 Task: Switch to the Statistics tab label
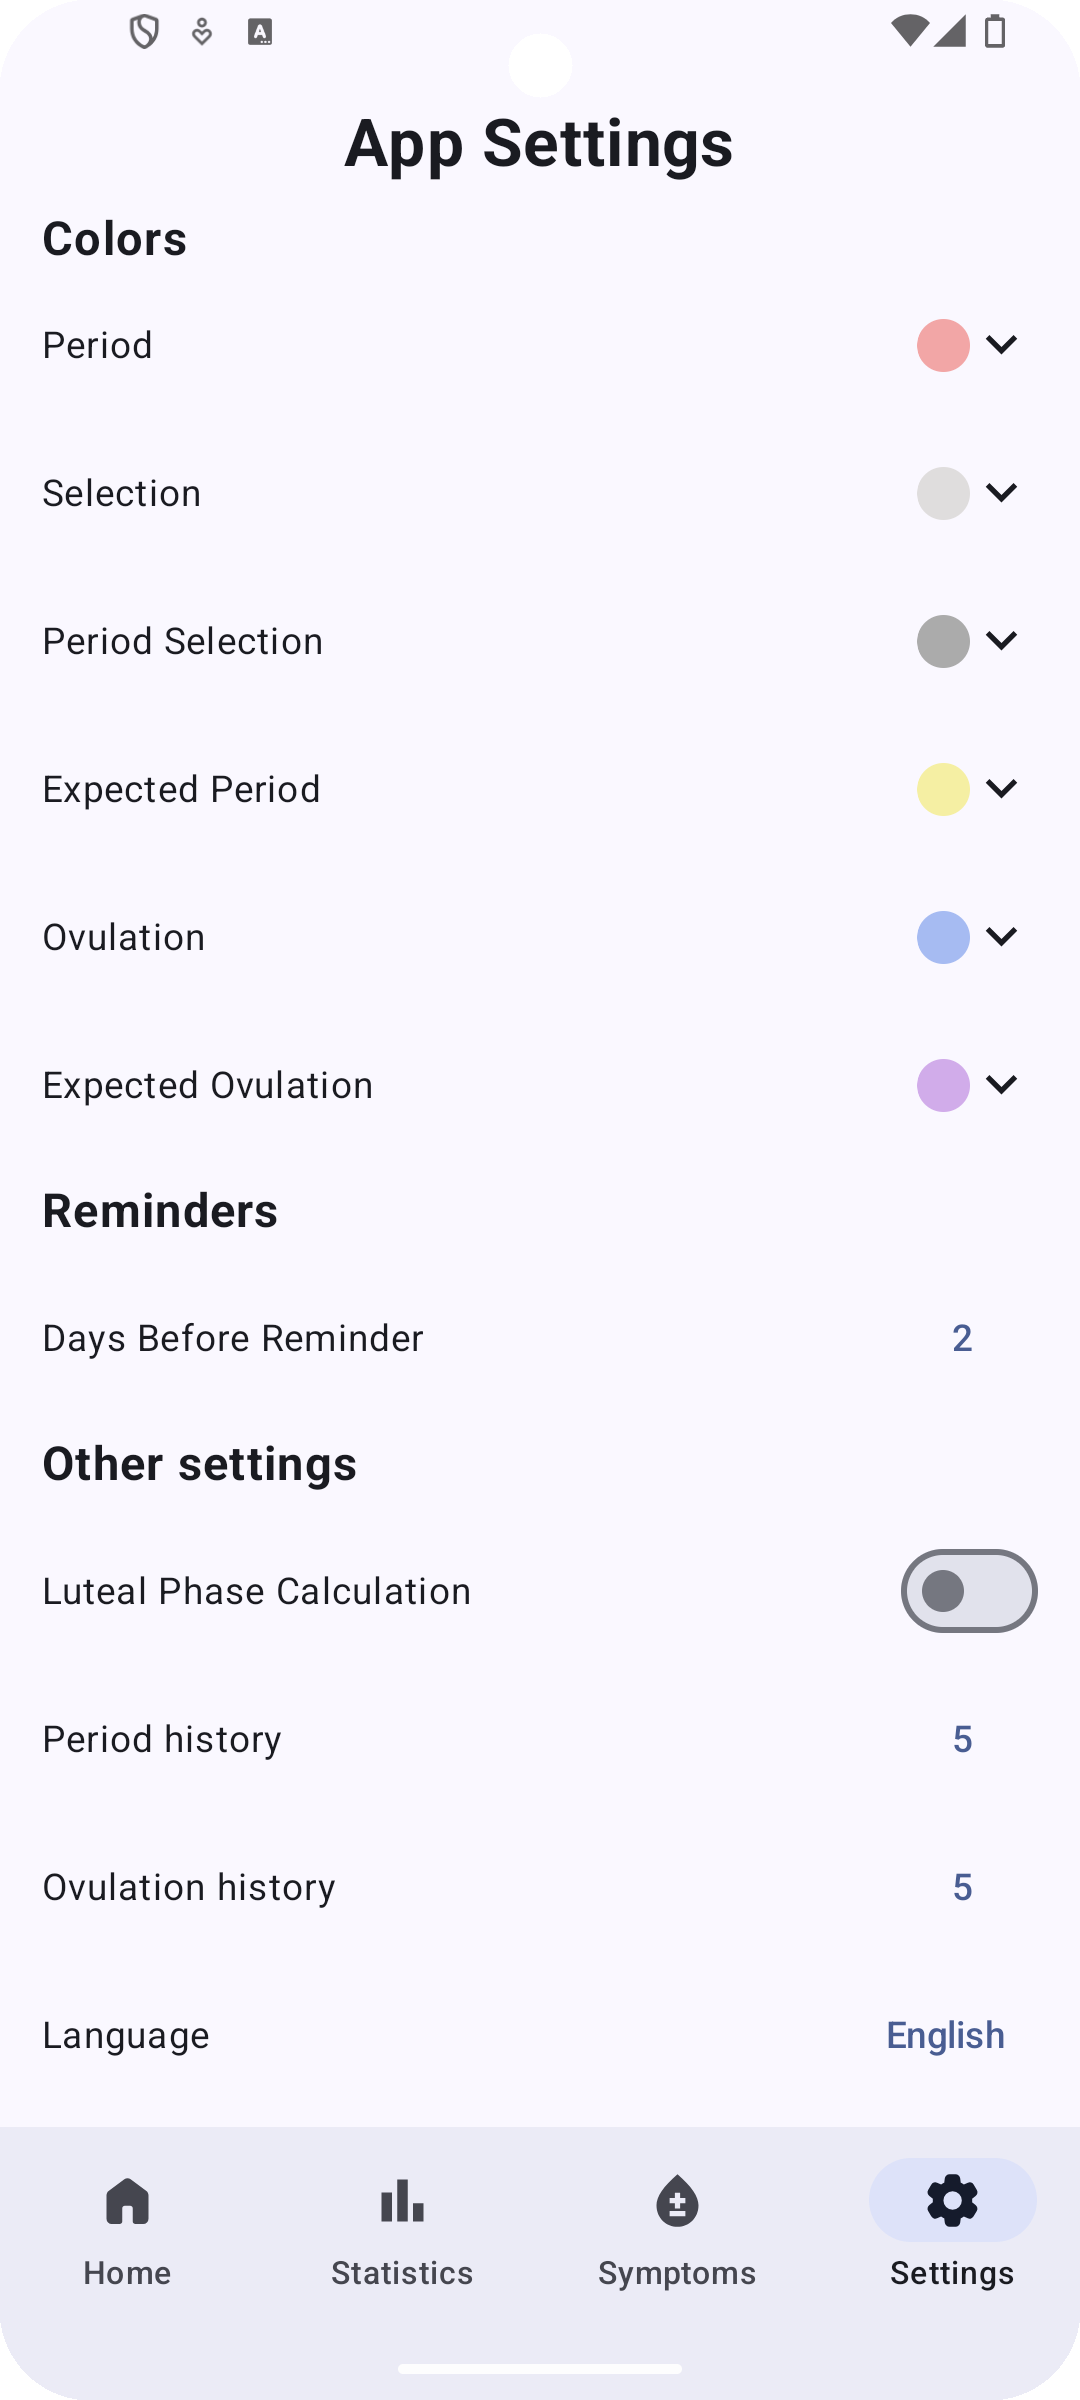(x=402, y=2273)
